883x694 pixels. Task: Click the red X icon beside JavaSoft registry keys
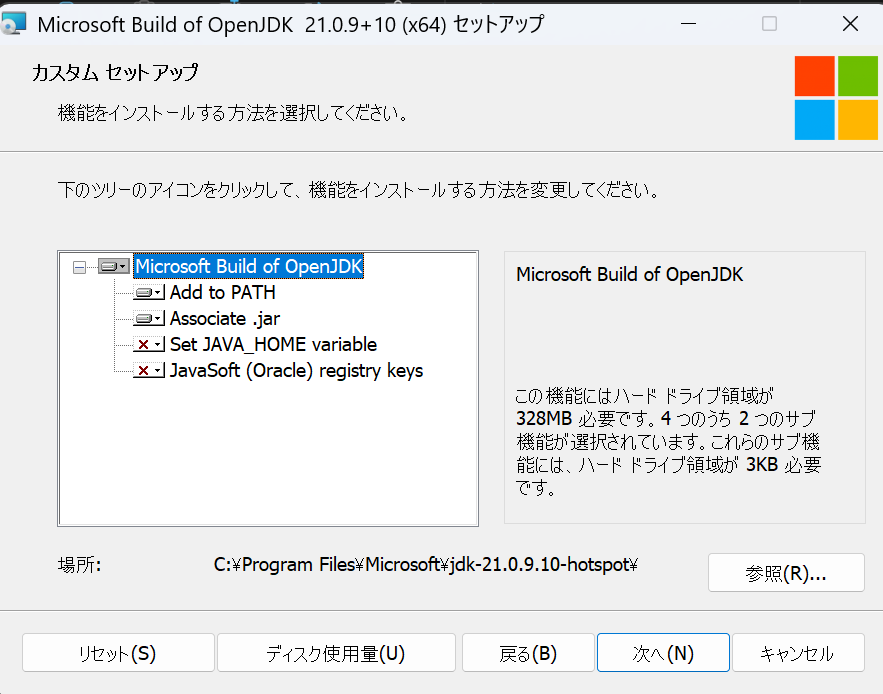tap(149, 371)
